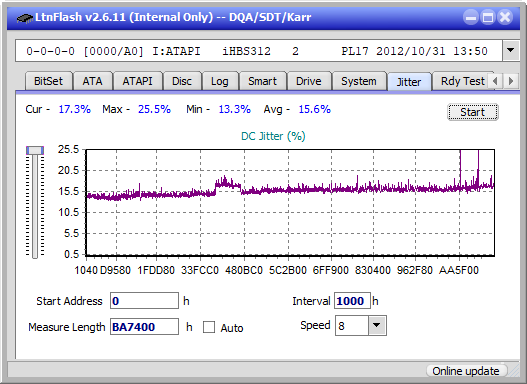Screen dimensions: 527x384
Task: Start the jitter measurement
Action: [x=473, y=112]
